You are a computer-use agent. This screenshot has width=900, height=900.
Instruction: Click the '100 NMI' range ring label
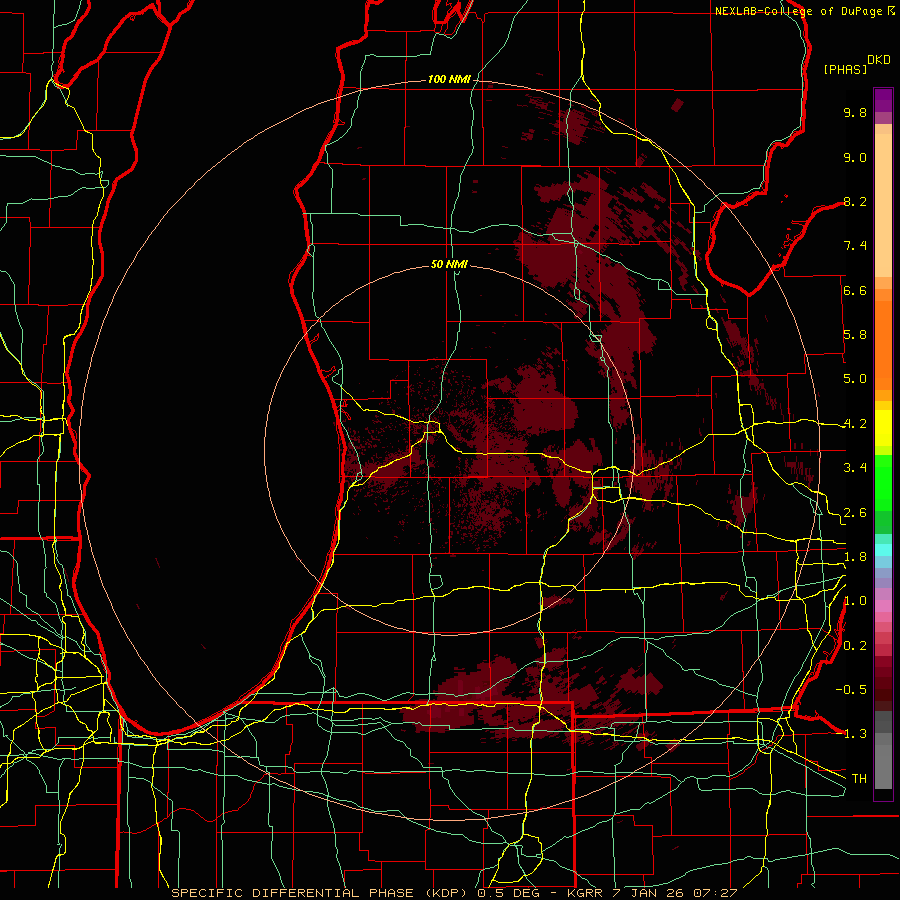click(x=449, y=79)
